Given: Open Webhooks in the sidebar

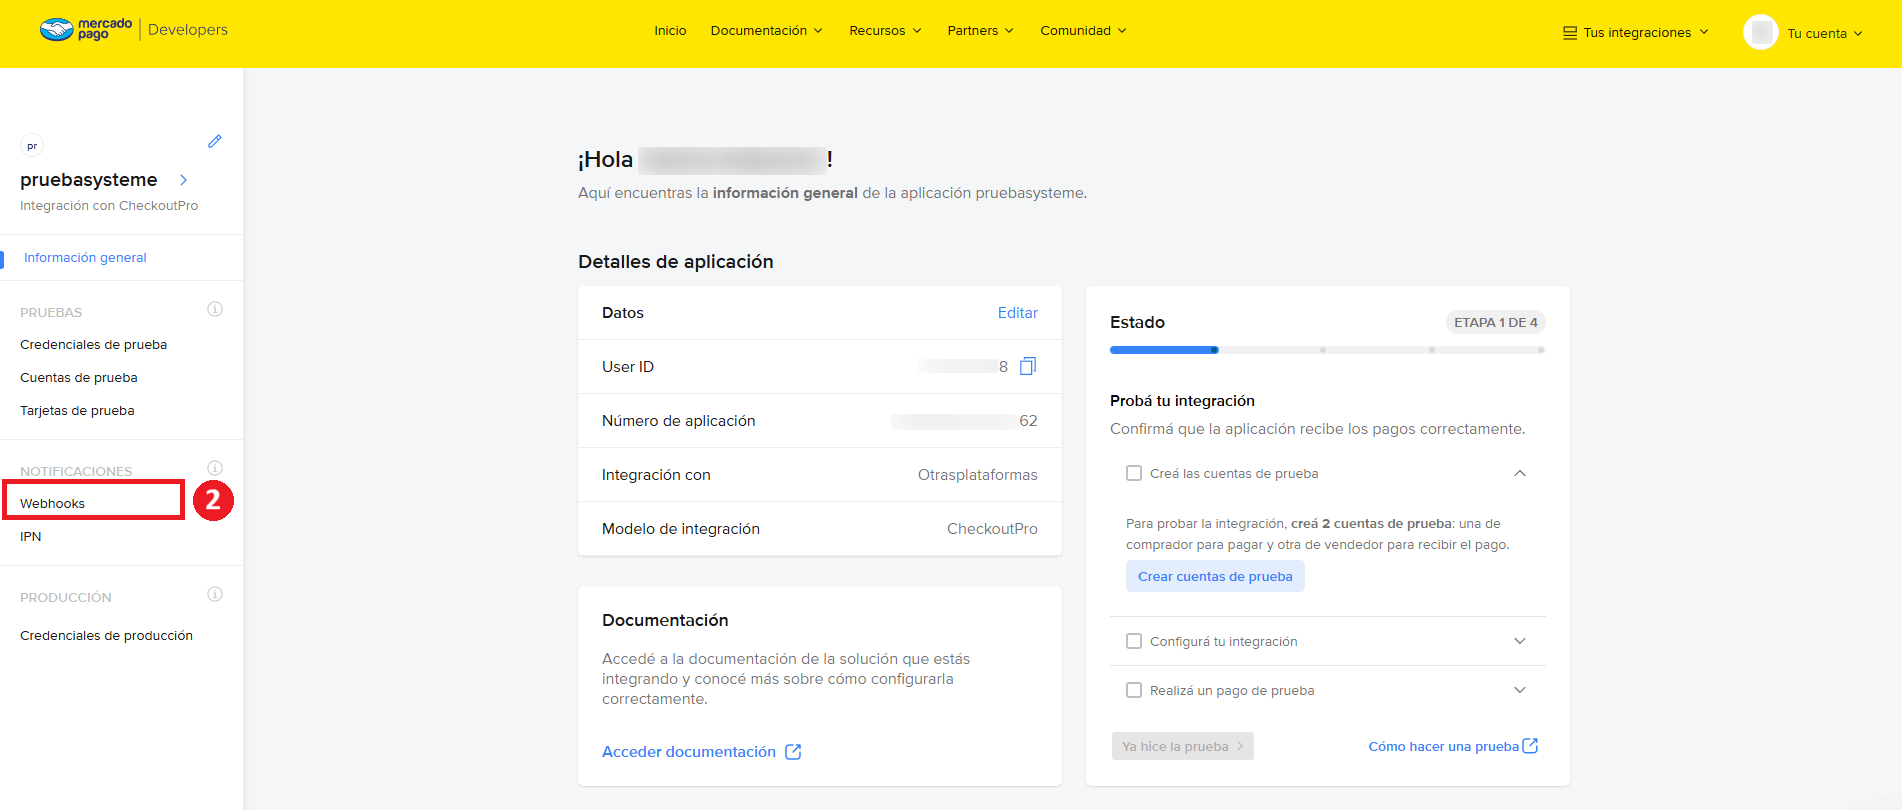Looking at the screenshot, I should click(52, 504).
